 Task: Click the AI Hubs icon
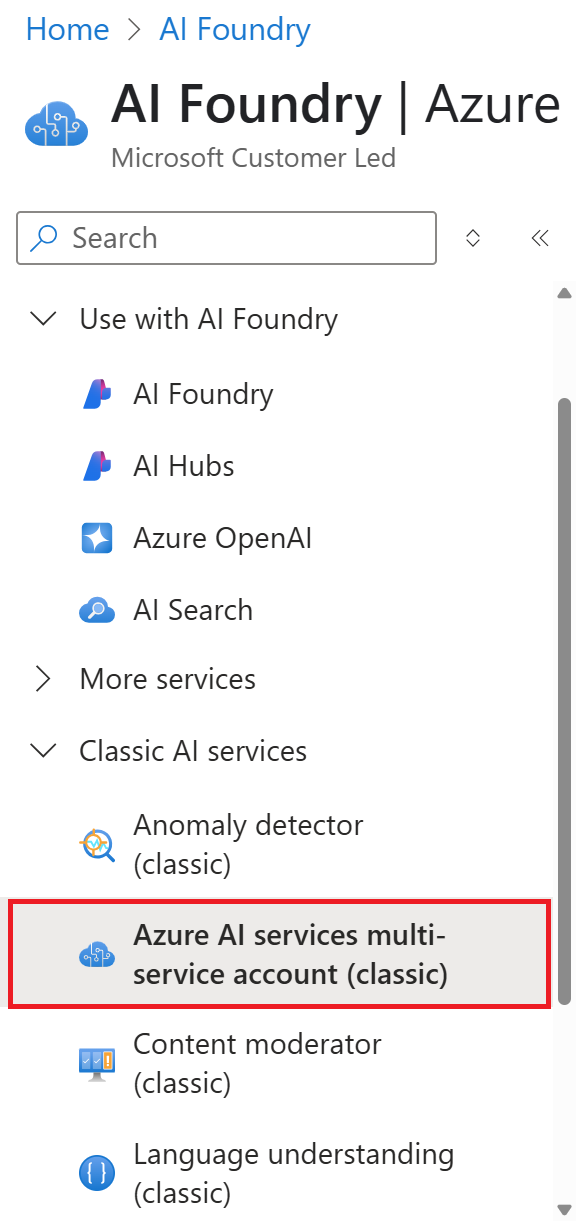coord(97,466)
